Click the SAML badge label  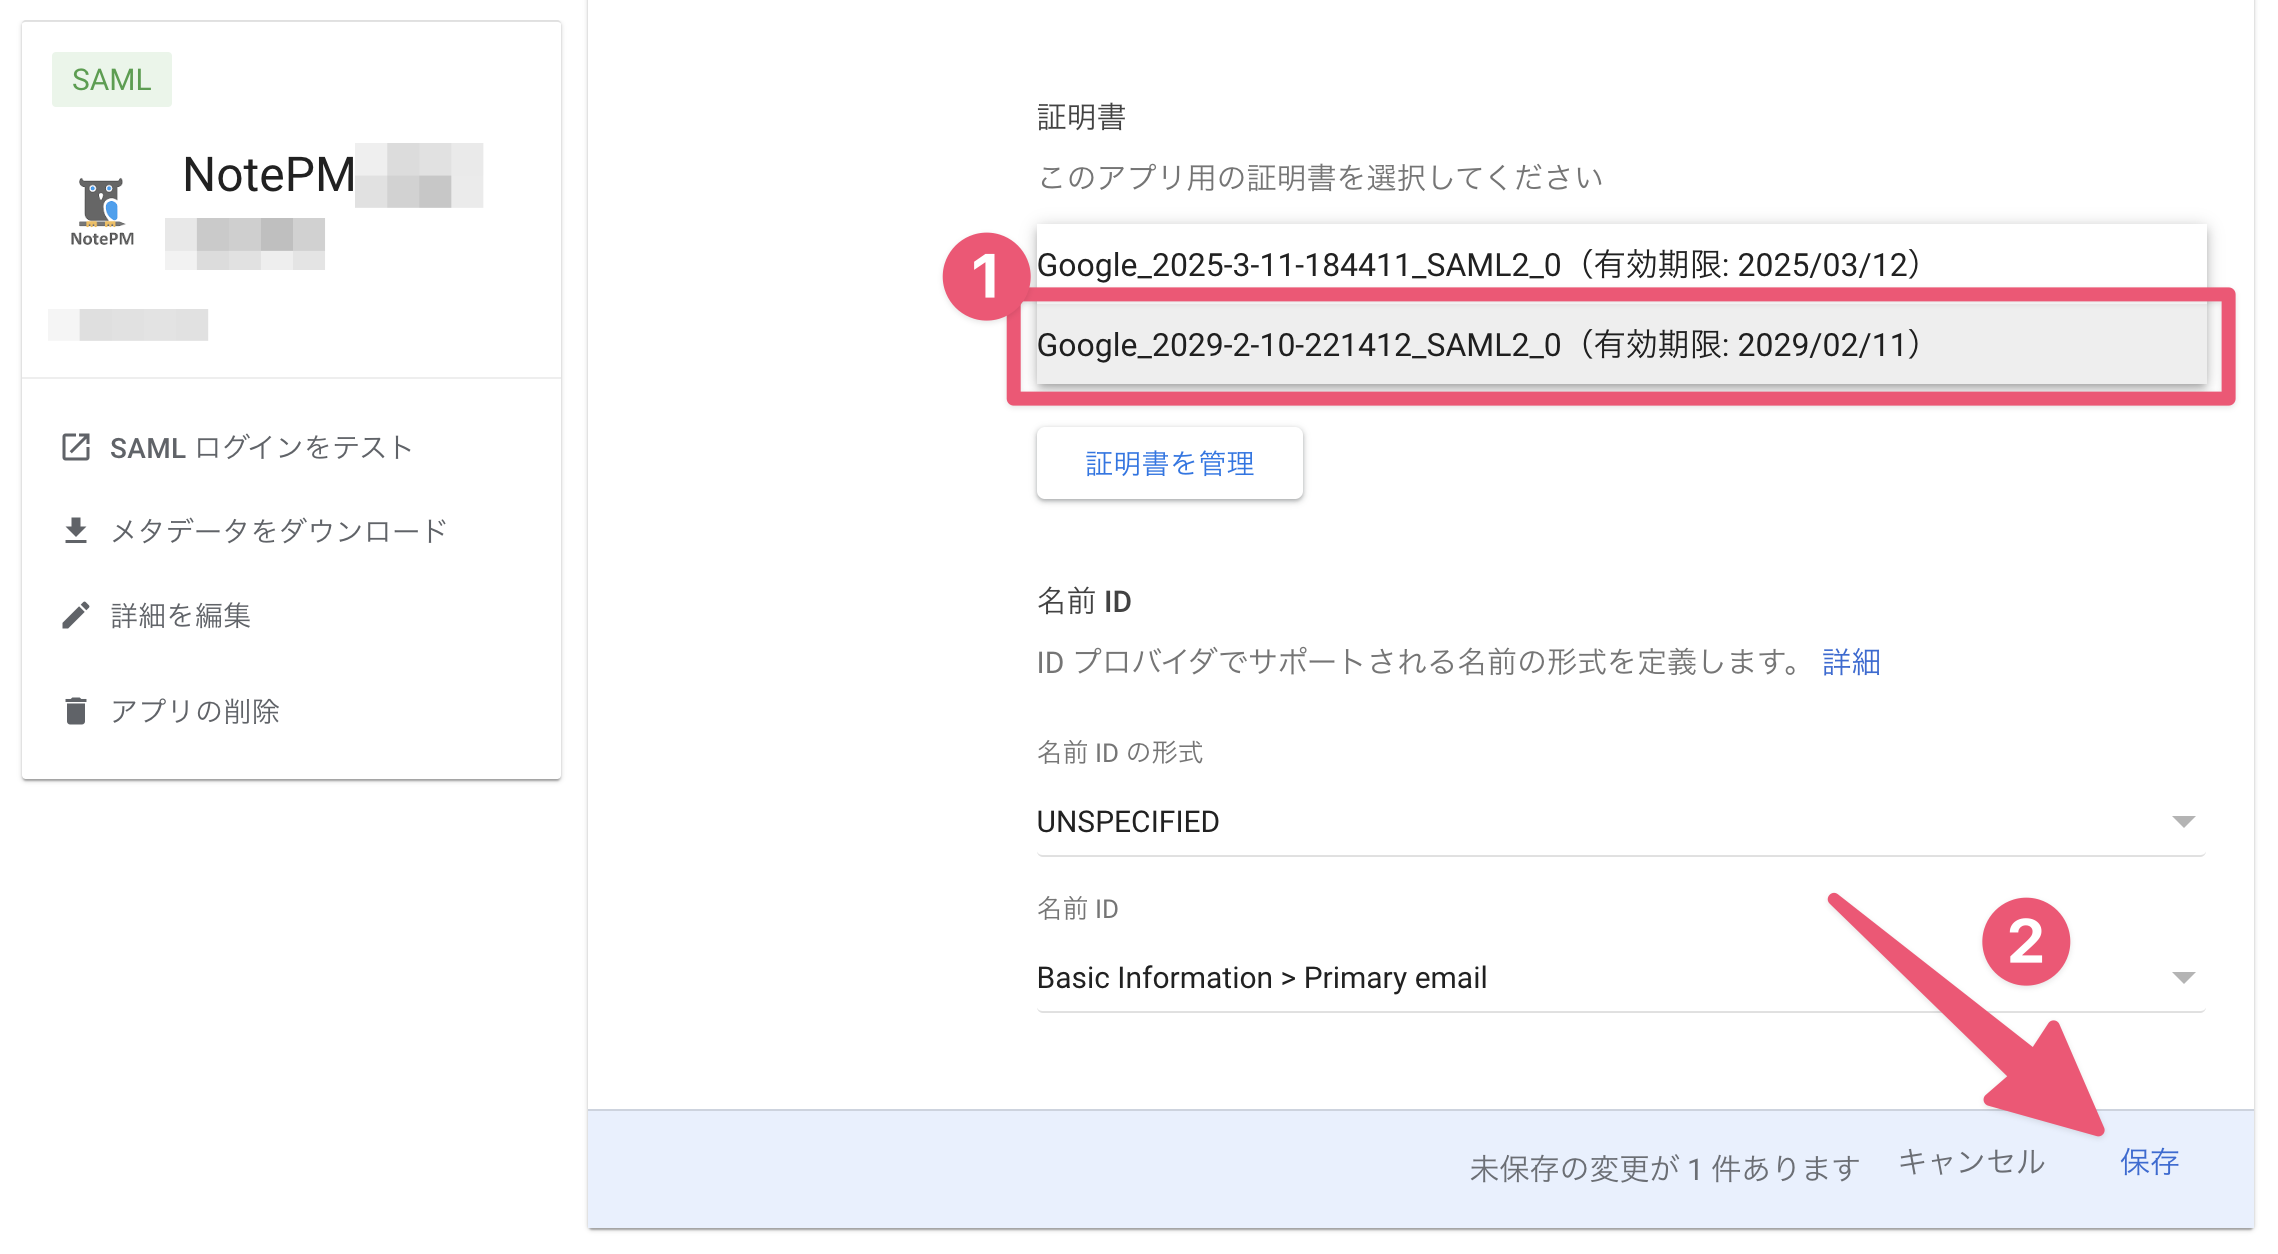(x=112, y=80)
